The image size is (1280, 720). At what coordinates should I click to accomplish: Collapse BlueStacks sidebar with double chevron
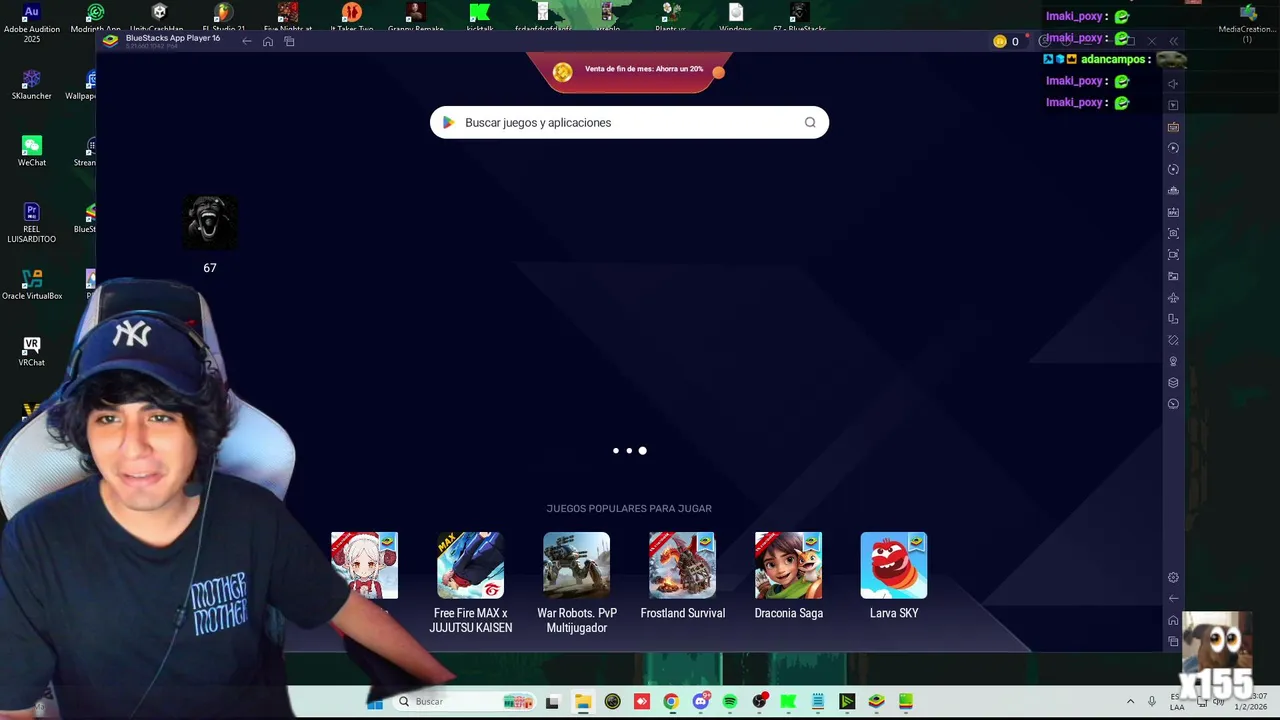pyautogui.click(x=1173, y=41)
